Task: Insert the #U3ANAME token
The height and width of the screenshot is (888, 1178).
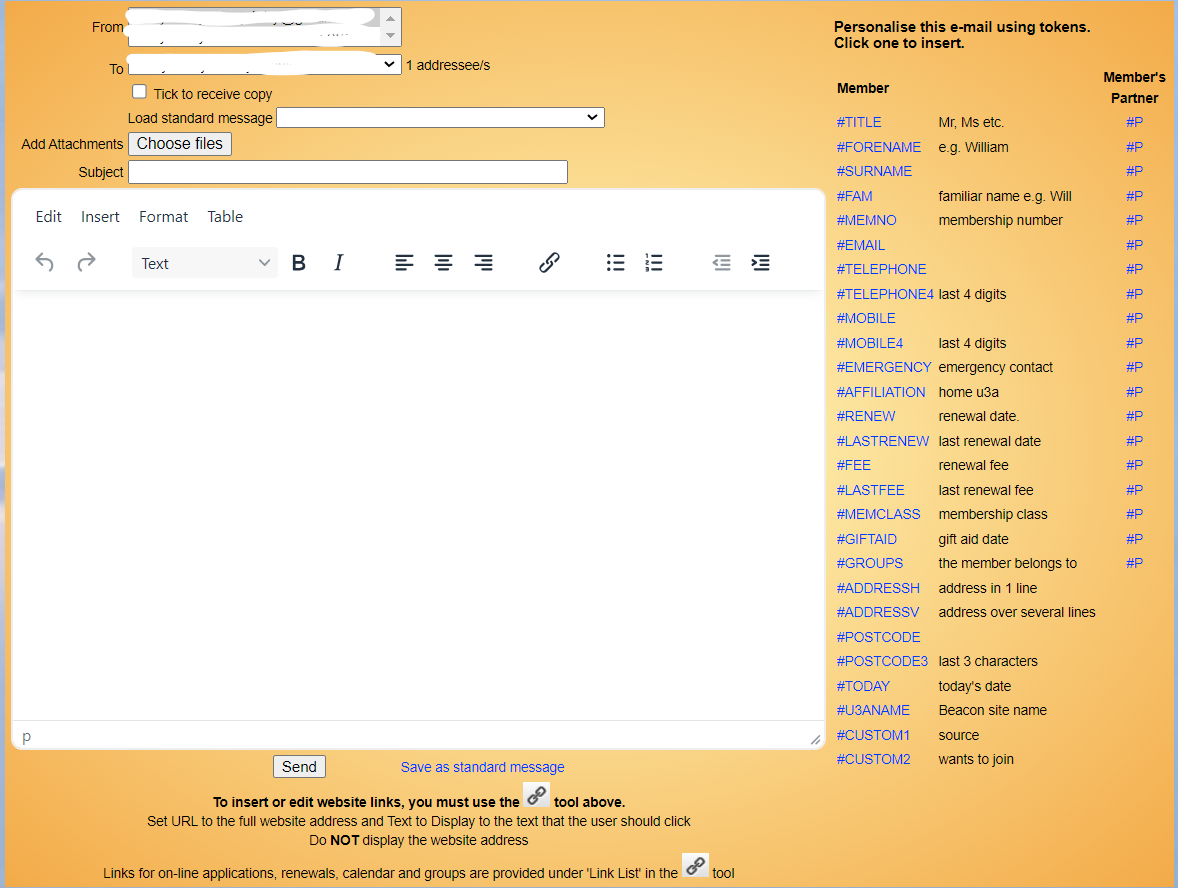Action: 873,710
